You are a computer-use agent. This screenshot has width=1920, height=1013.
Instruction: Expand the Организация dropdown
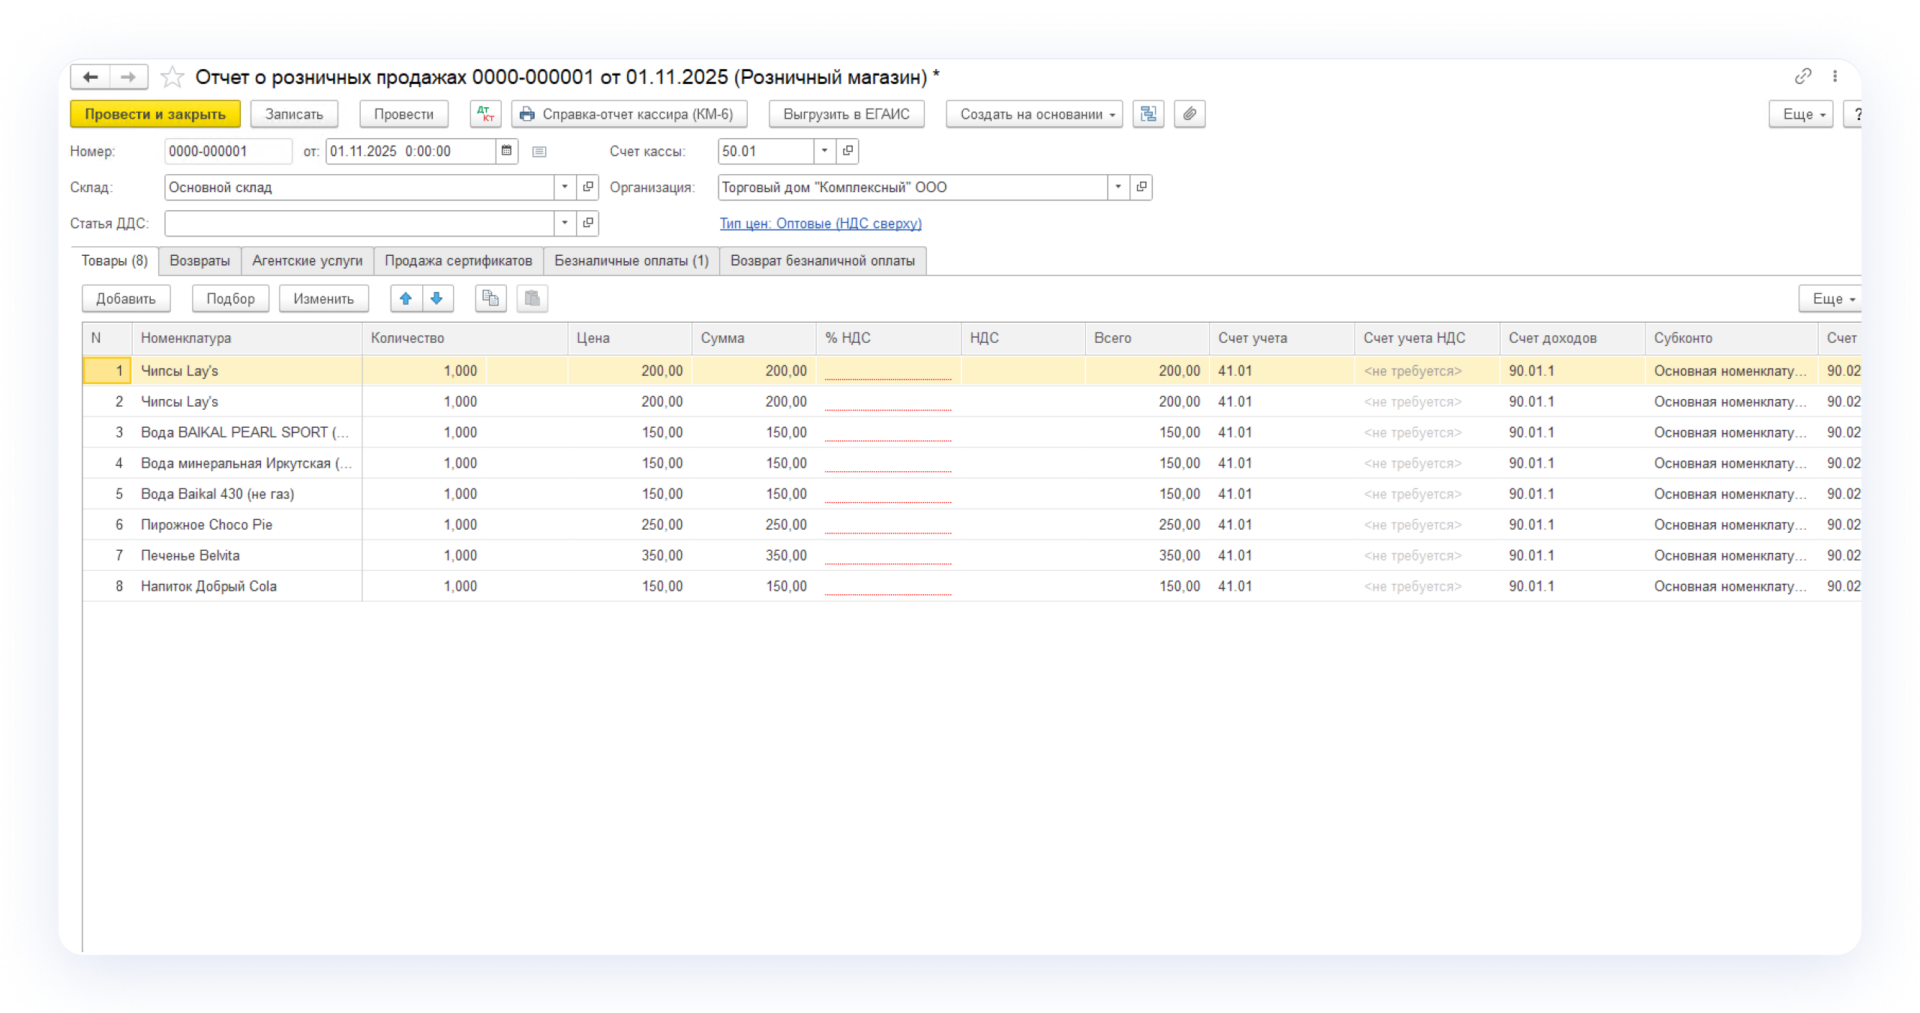1118,187
